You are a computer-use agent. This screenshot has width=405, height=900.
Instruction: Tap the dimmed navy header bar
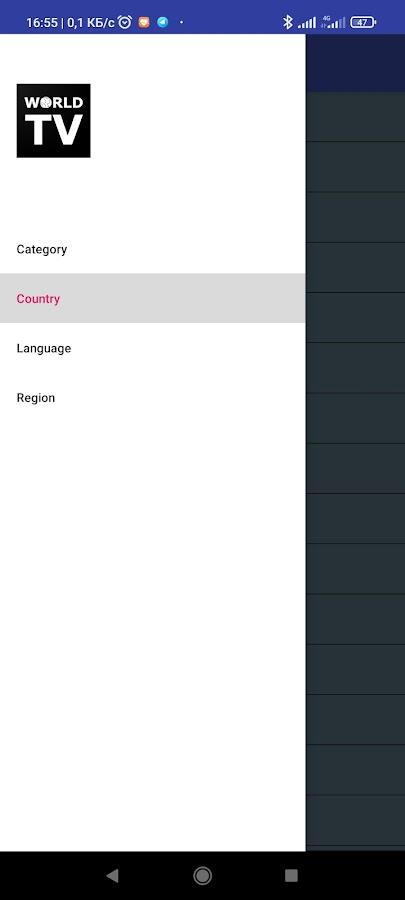(x=355, y=63)
